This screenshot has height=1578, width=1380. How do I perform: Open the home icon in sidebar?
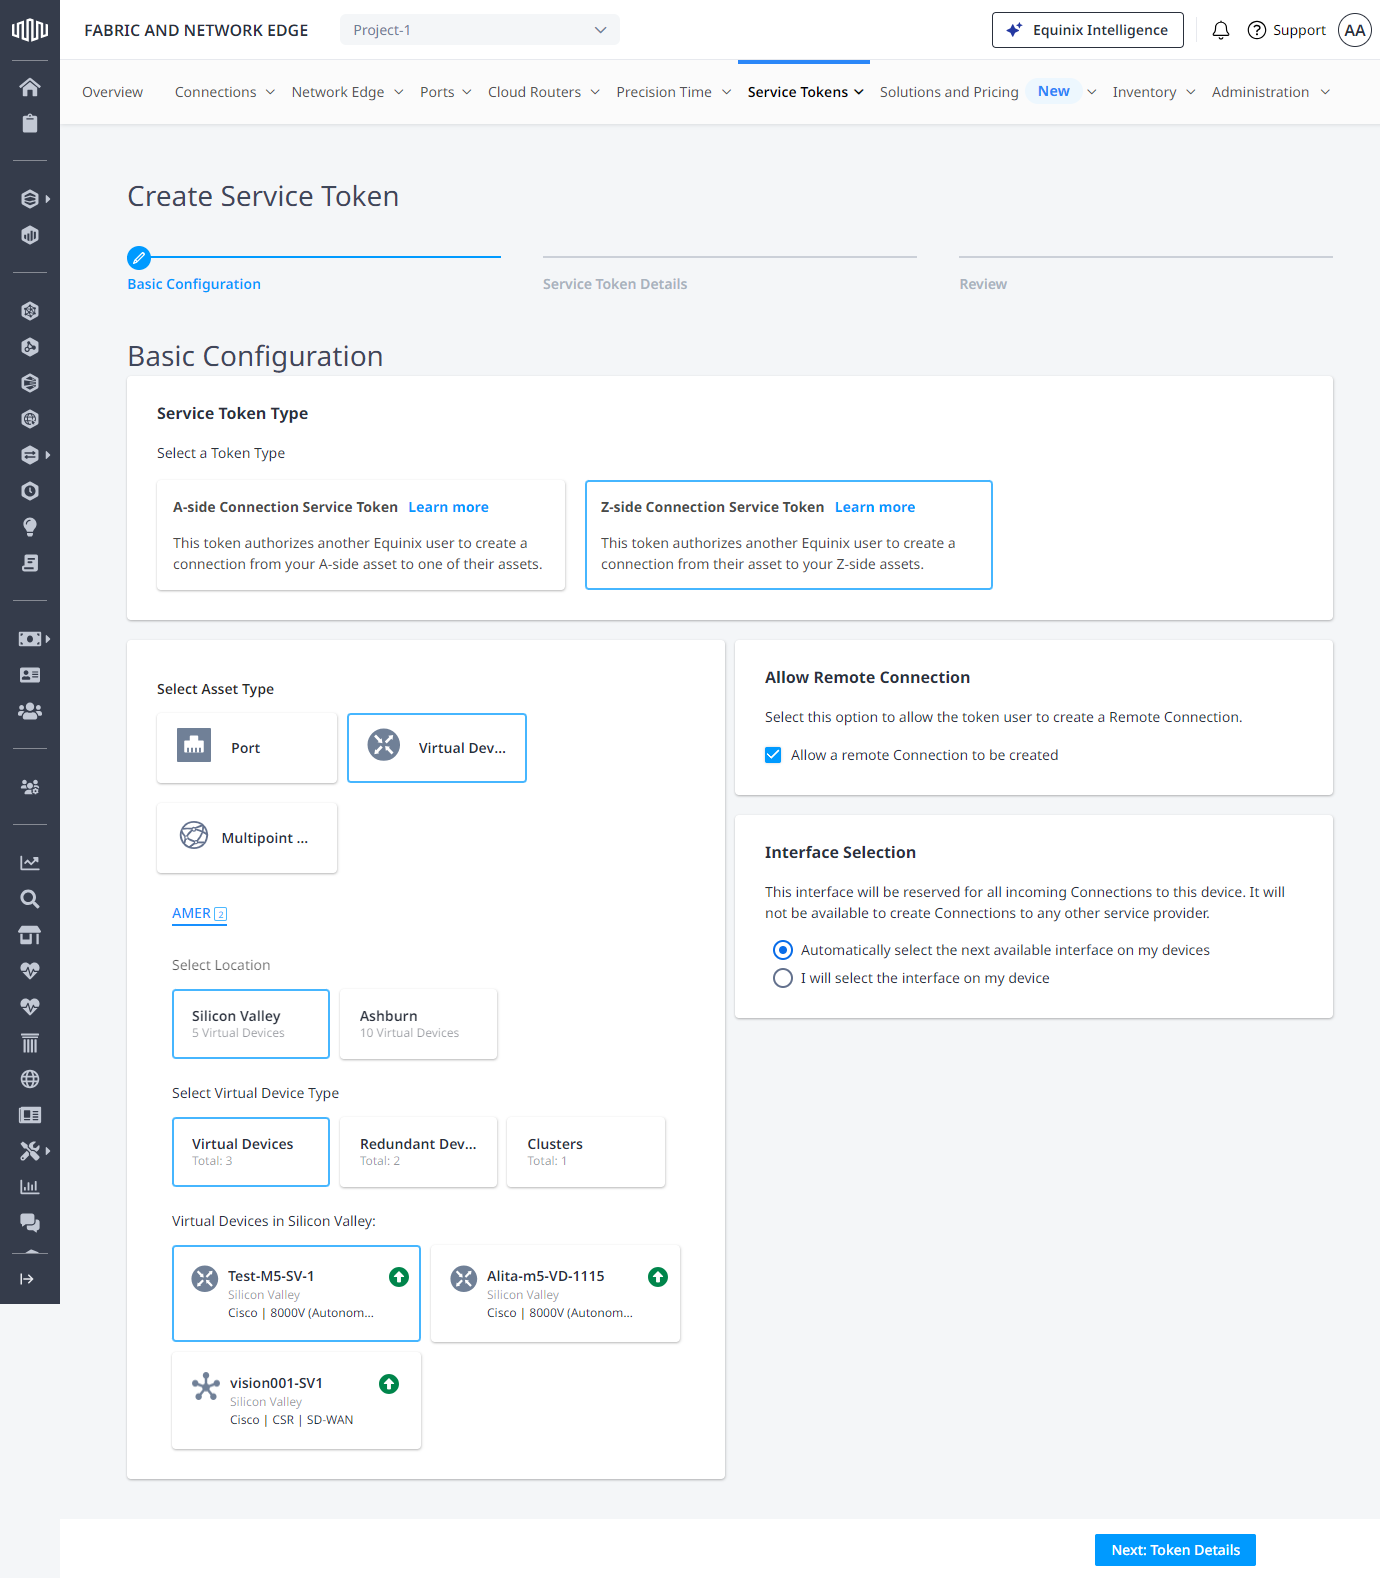pyautogui.click(x=30, y=87)
